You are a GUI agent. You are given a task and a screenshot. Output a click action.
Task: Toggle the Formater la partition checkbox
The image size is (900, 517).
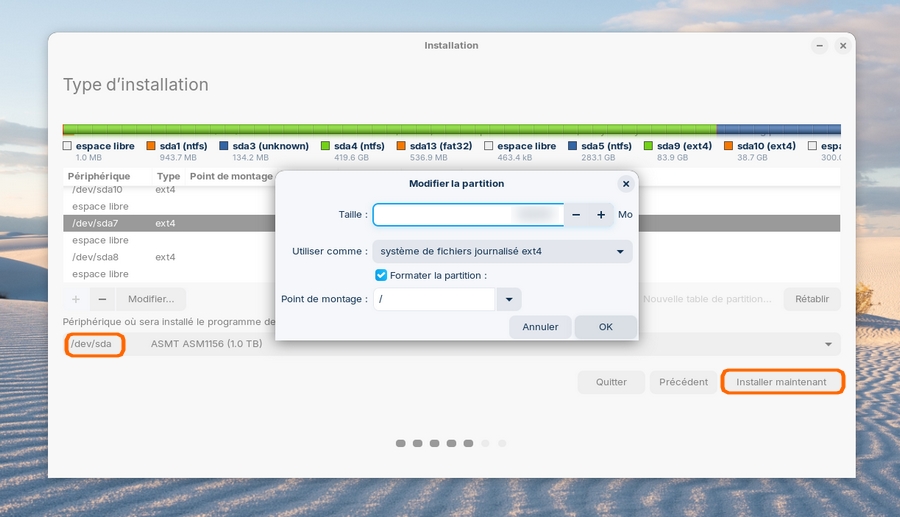pyautogui.click(x=381, y=275)
